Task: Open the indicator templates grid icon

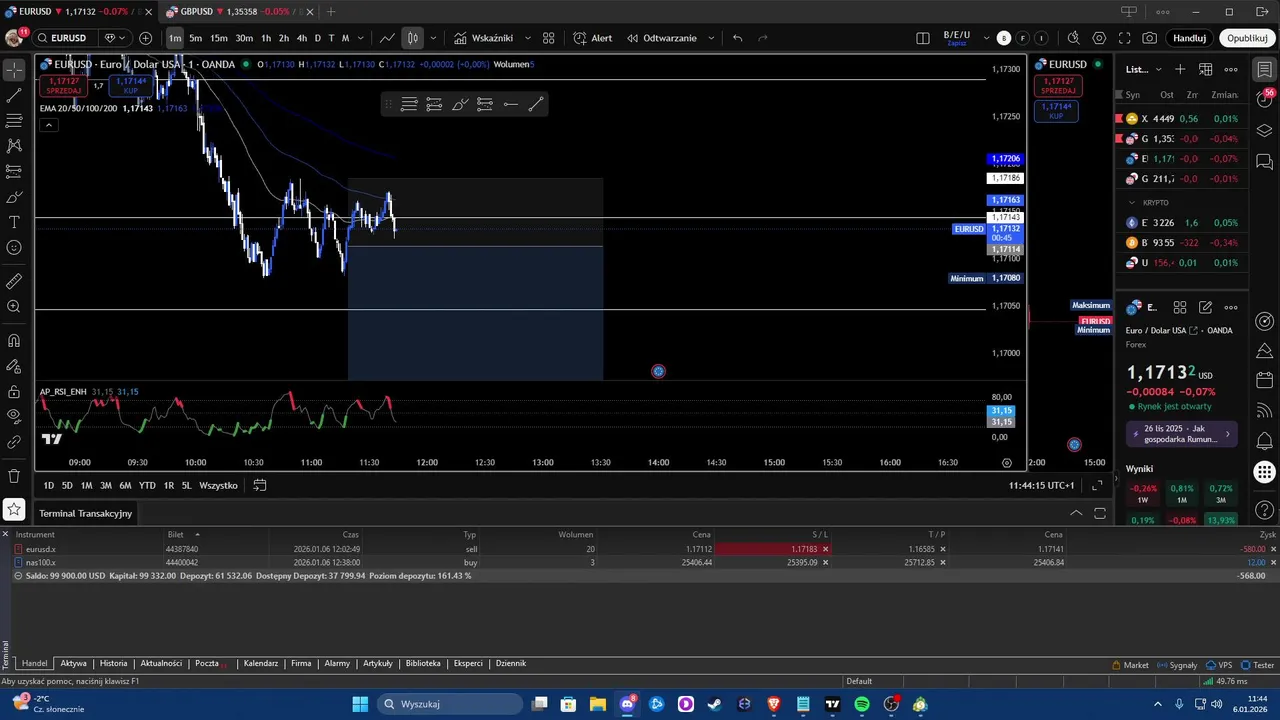Action: tap(549, 38)
